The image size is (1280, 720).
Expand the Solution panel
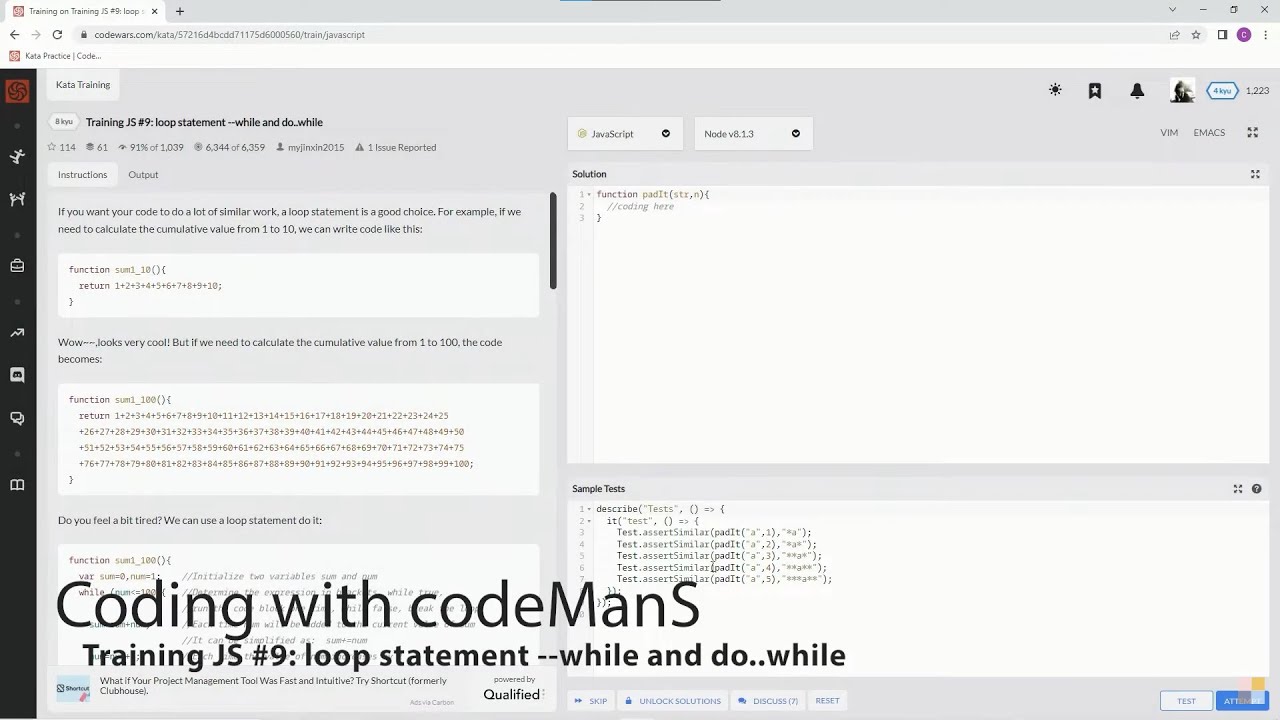coord(1255,174)
